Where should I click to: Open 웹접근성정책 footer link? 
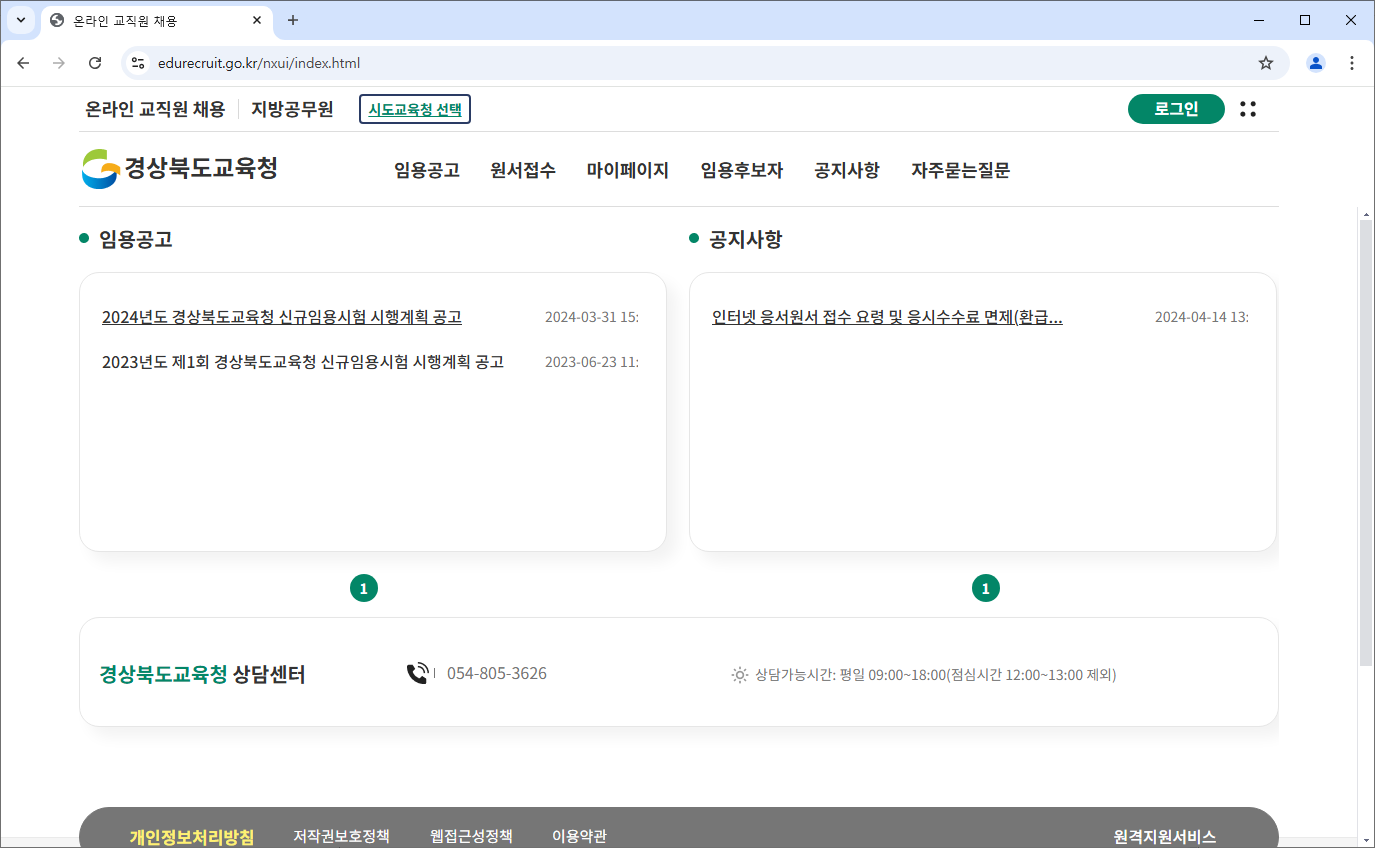(x=471, y=836)
